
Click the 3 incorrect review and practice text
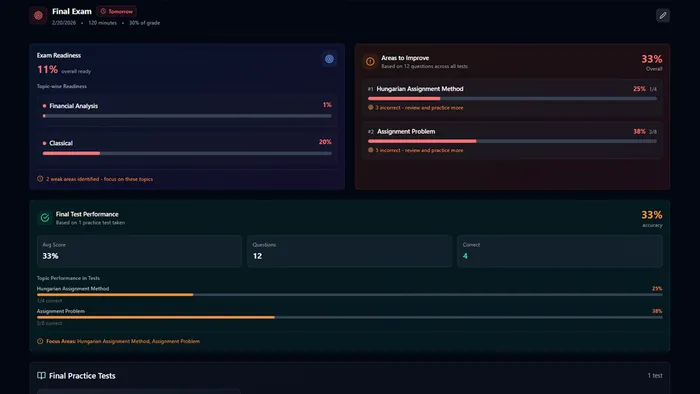pyautogui.click(x=419, y=108)
